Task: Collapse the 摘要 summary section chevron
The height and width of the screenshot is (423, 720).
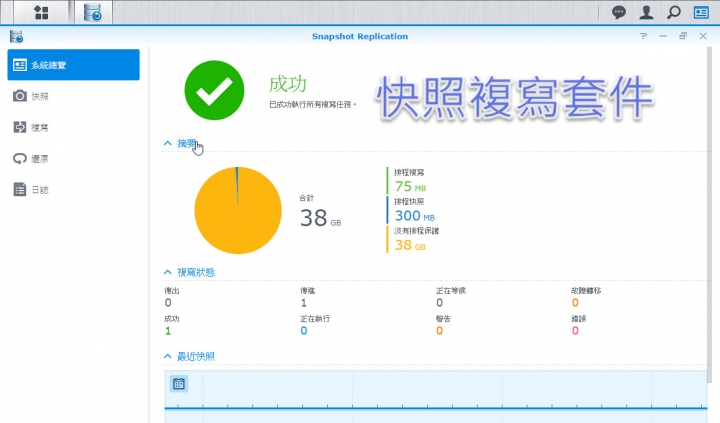Action: click(x=168, y=143)
